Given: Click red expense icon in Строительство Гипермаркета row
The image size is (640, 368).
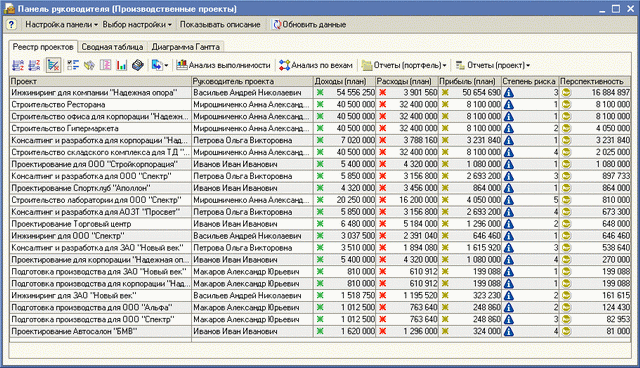Looking at the screenshot, I should click(382, 128).
